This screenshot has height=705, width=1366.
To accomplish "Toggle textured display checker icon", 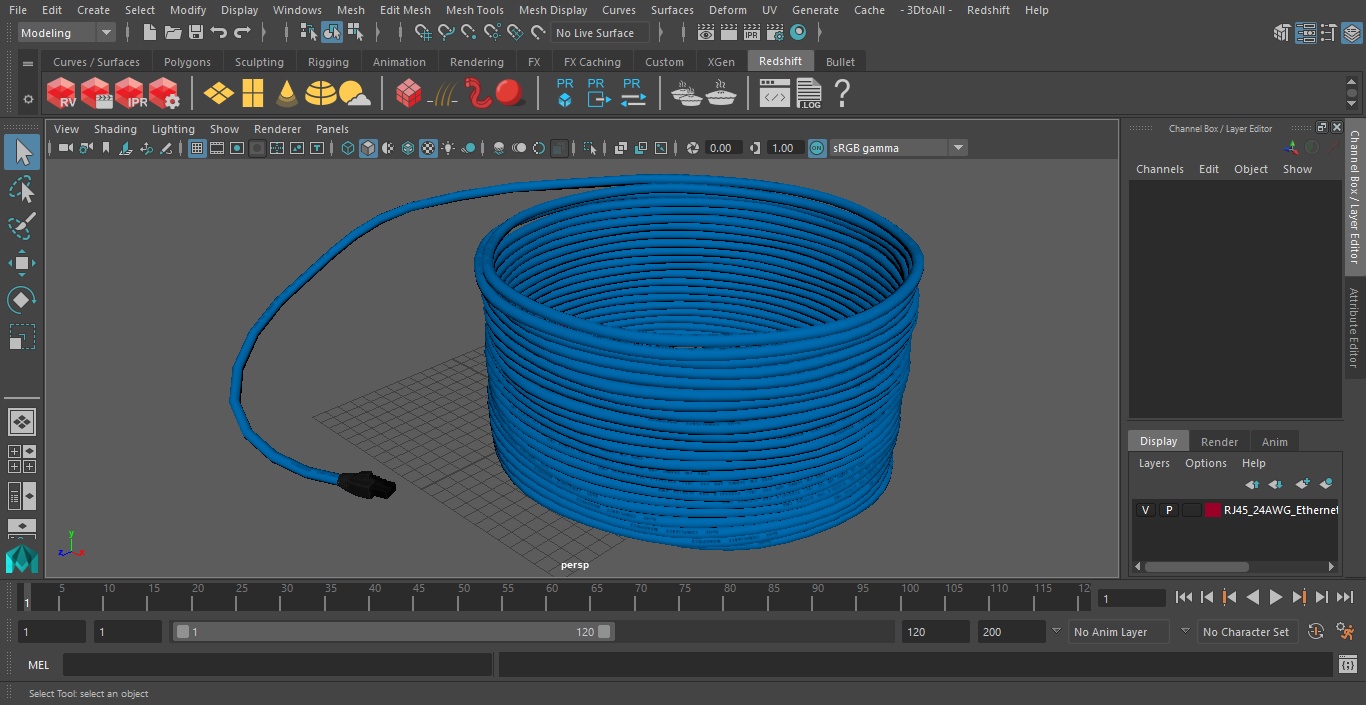I will 428,148.
